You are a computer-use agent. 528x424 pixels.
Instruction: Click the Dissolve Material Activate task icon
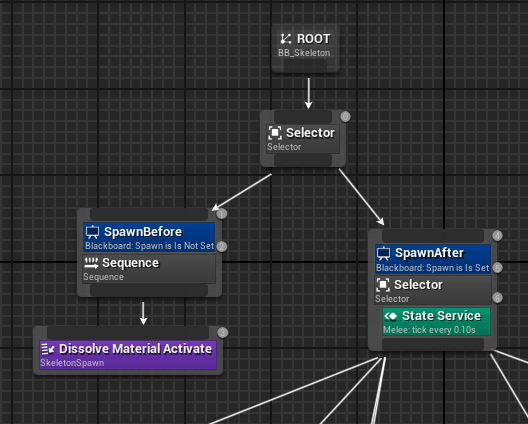(x=48, y=349)
